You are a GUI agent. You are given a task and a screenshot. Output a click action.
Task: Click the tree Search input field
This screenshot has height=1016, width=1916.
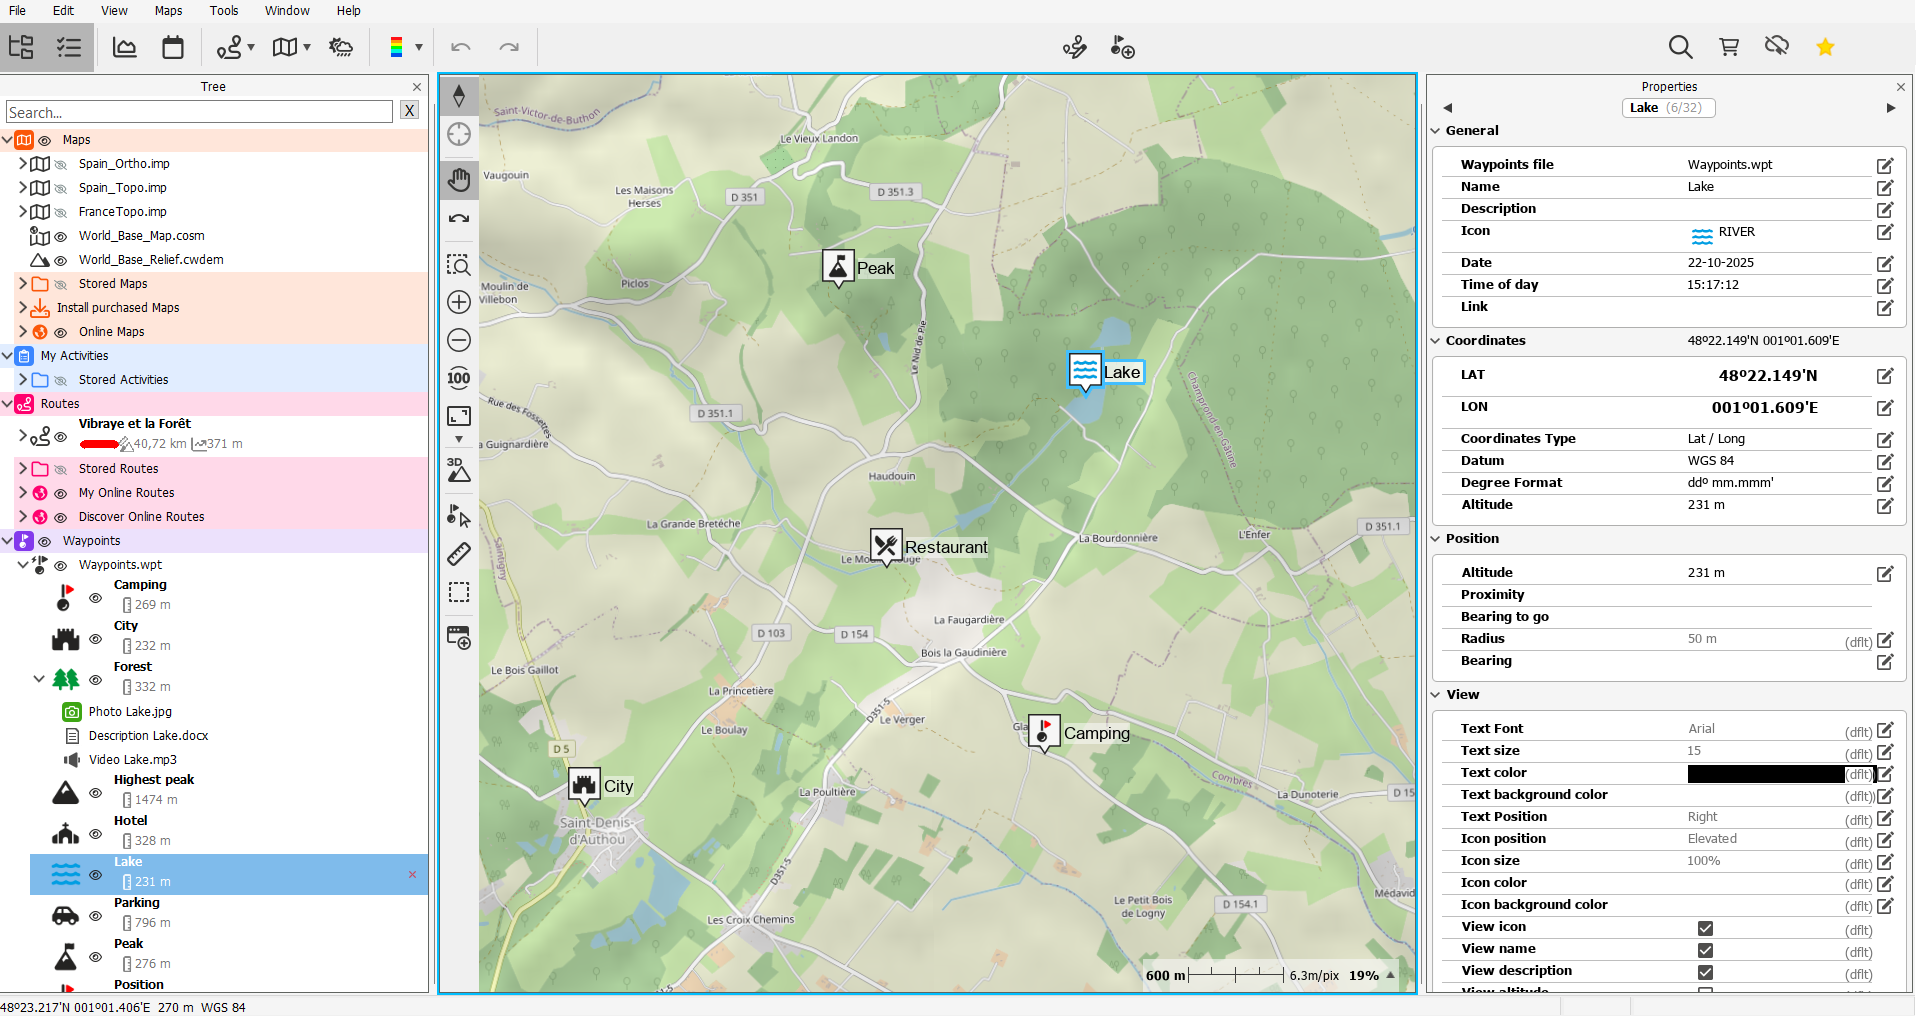tap(199, 112)
